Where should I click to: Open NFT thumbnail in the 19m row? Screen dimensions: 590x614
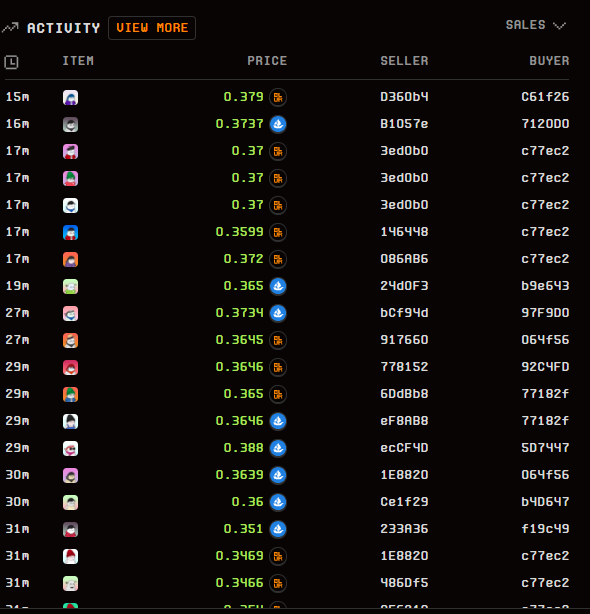70,286
